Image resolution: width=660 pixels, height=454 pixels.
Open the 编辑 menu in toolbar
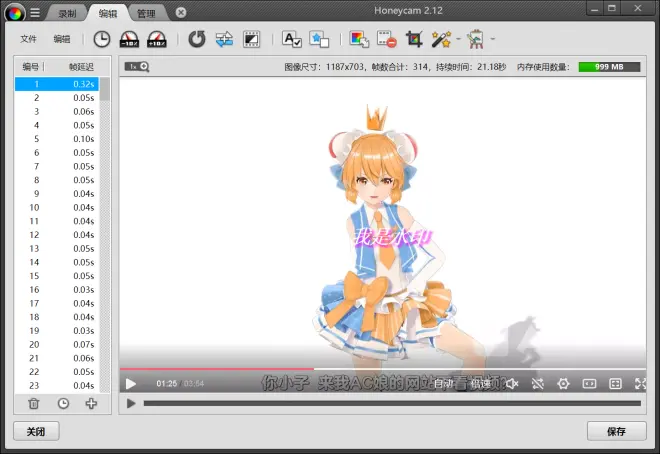[62, 39]
